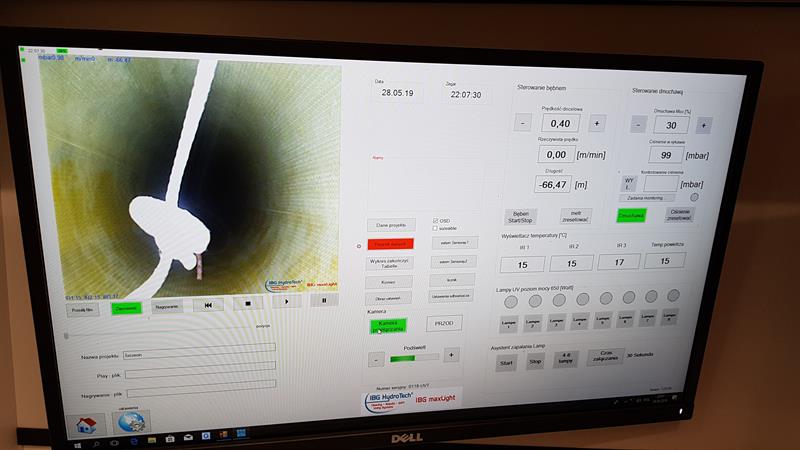
Task: Click the PRZÓD camera button
Action: coord(444,323)
